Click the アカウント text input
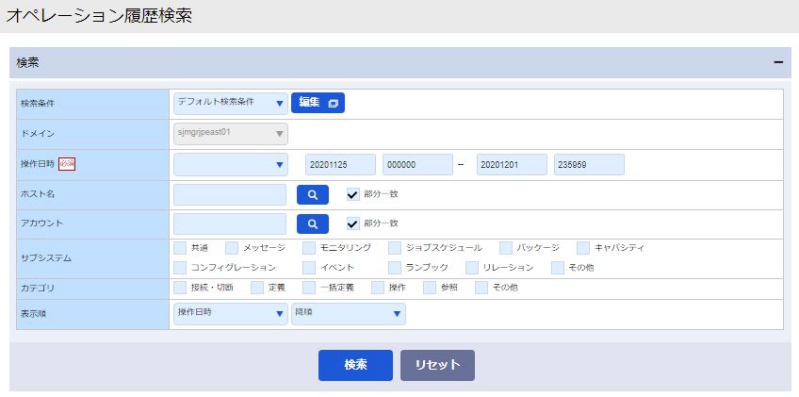The width and height of the screenshot is (799, 397). [x=230, y=224]
